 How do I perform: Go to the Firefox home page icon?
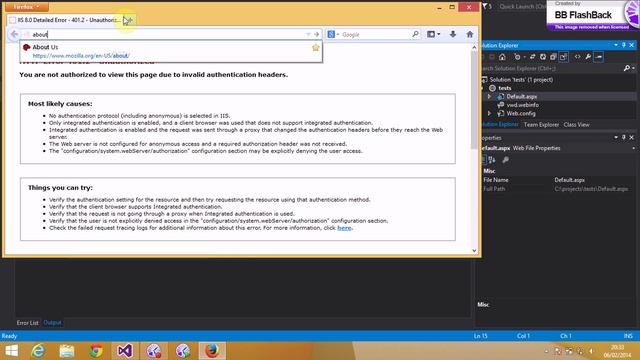point(470,34)
